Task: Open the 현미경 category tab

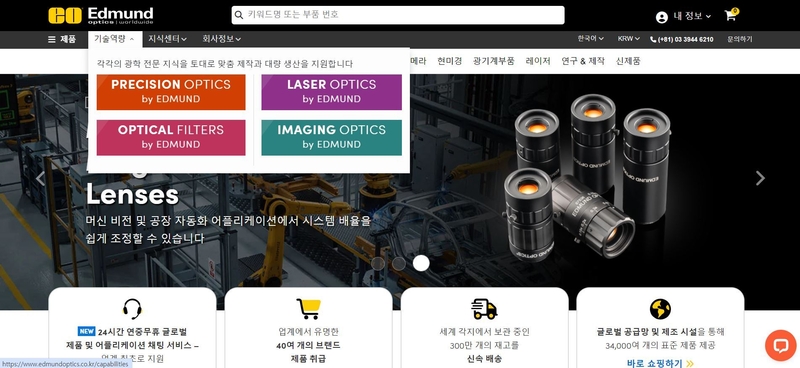Action: (x=449, y=61)
